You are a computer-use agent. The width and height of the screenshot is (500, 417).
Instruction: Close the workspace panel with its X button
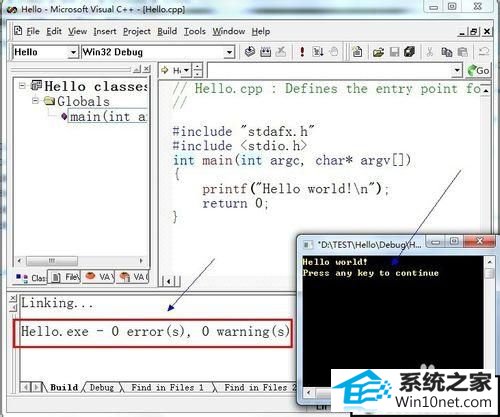pyautogui.click(x=147, y=69)
